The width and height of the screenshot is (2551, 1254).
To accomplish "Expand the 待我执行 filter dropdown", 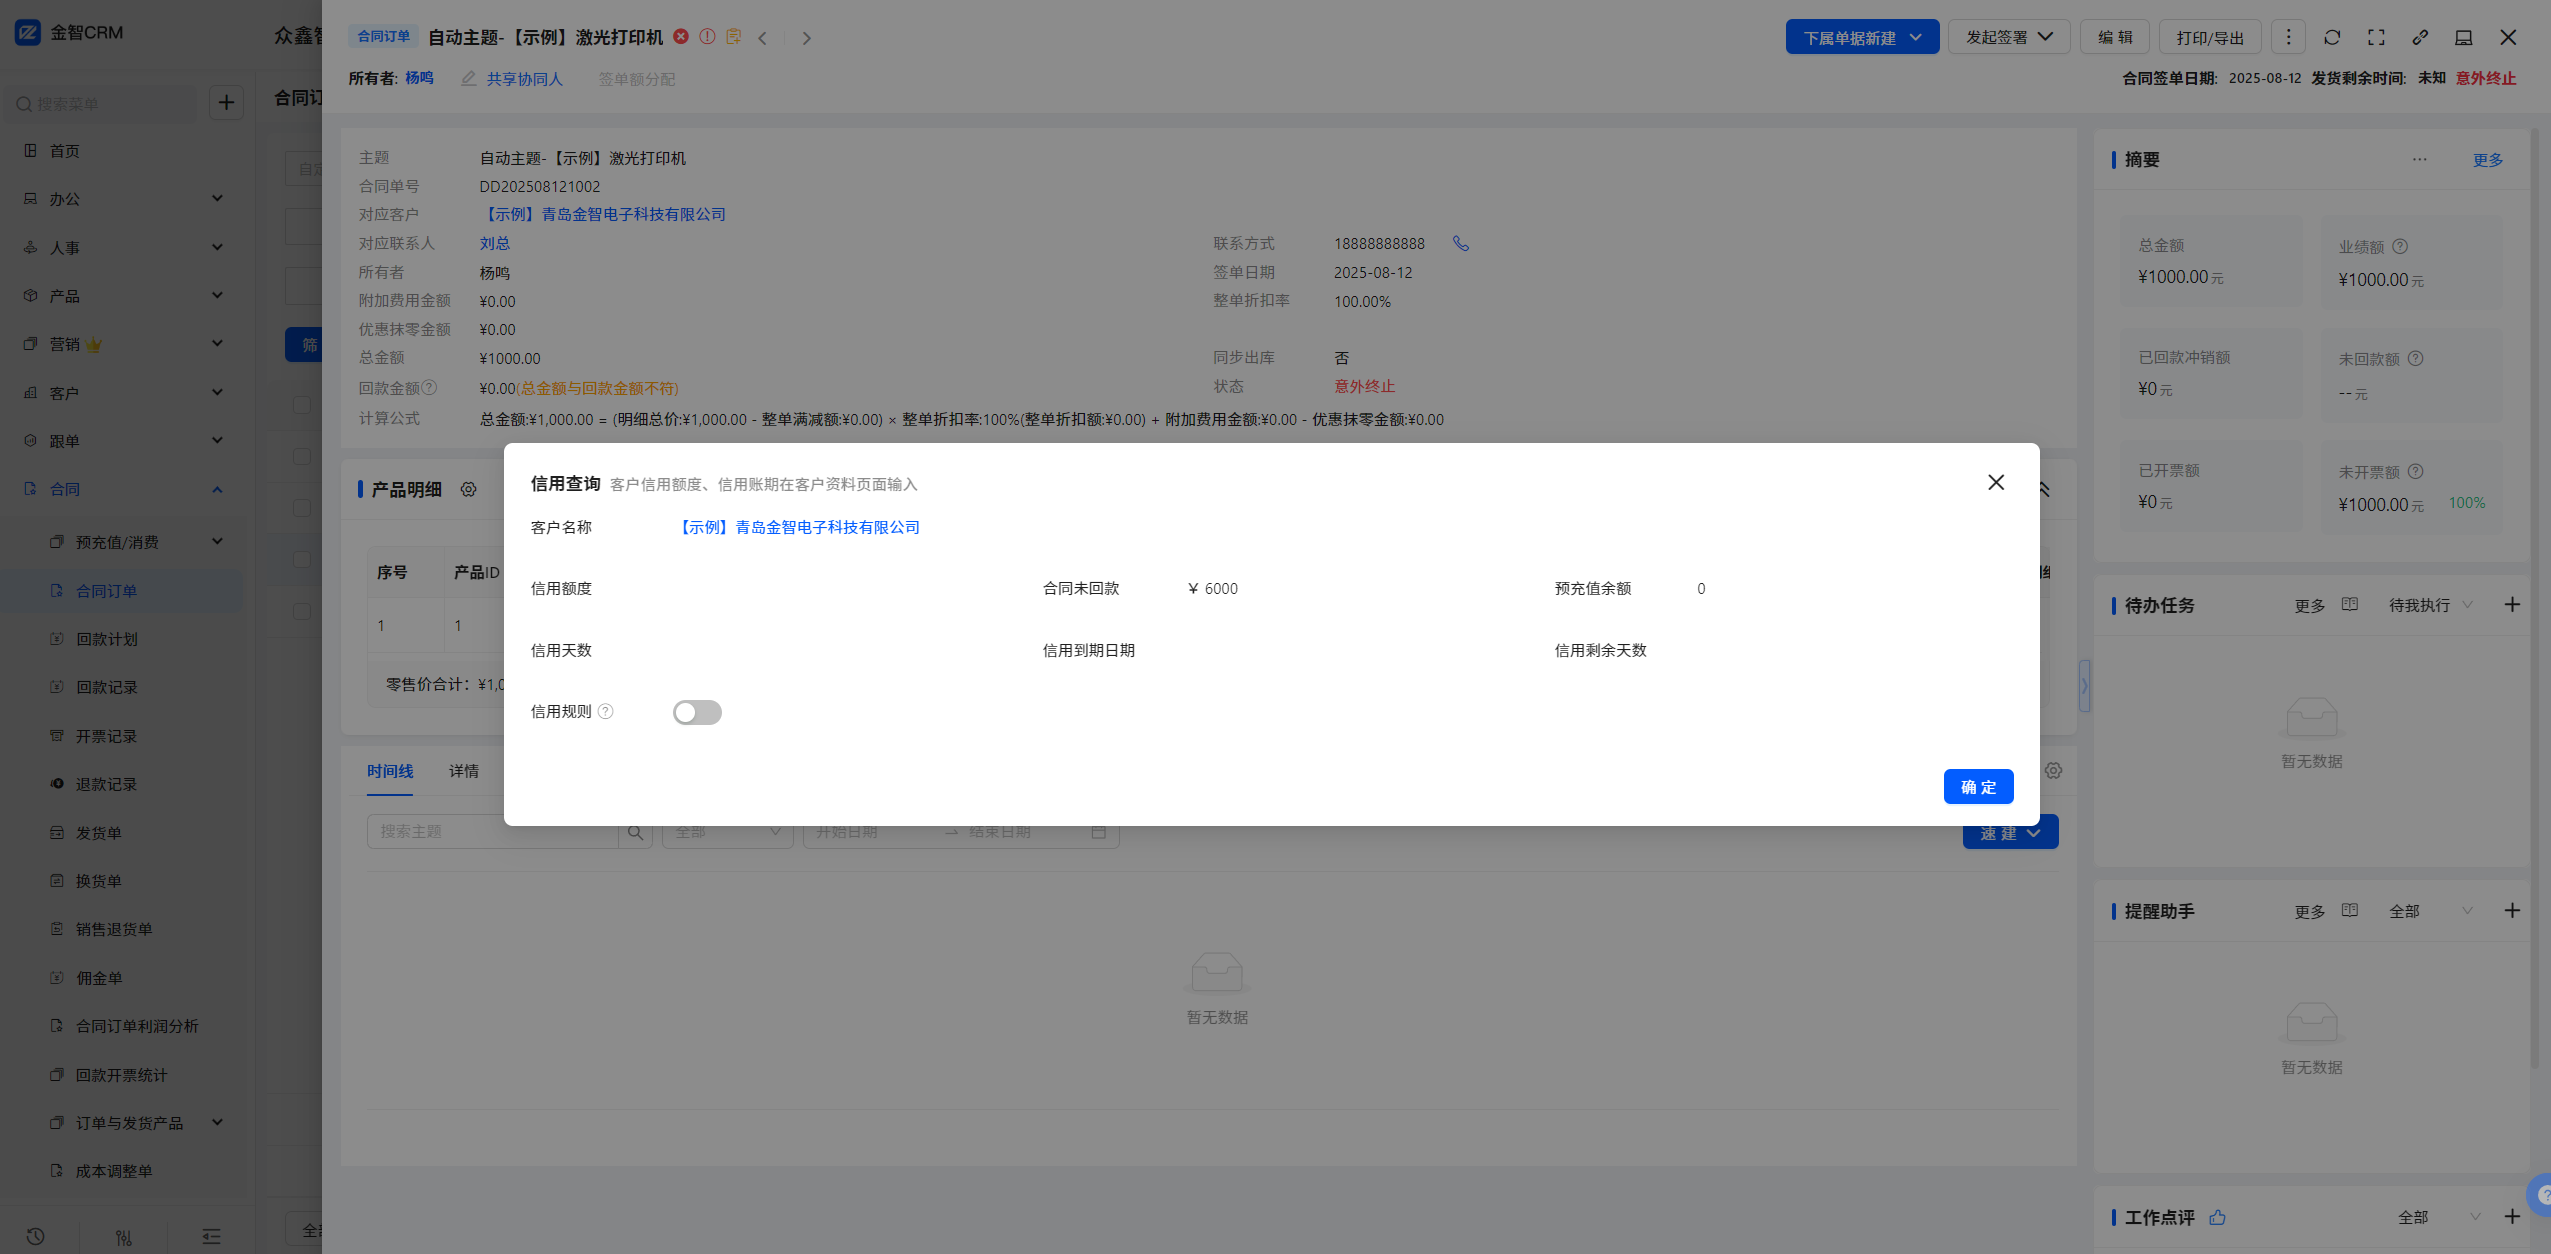I will tap(2430, 605).
